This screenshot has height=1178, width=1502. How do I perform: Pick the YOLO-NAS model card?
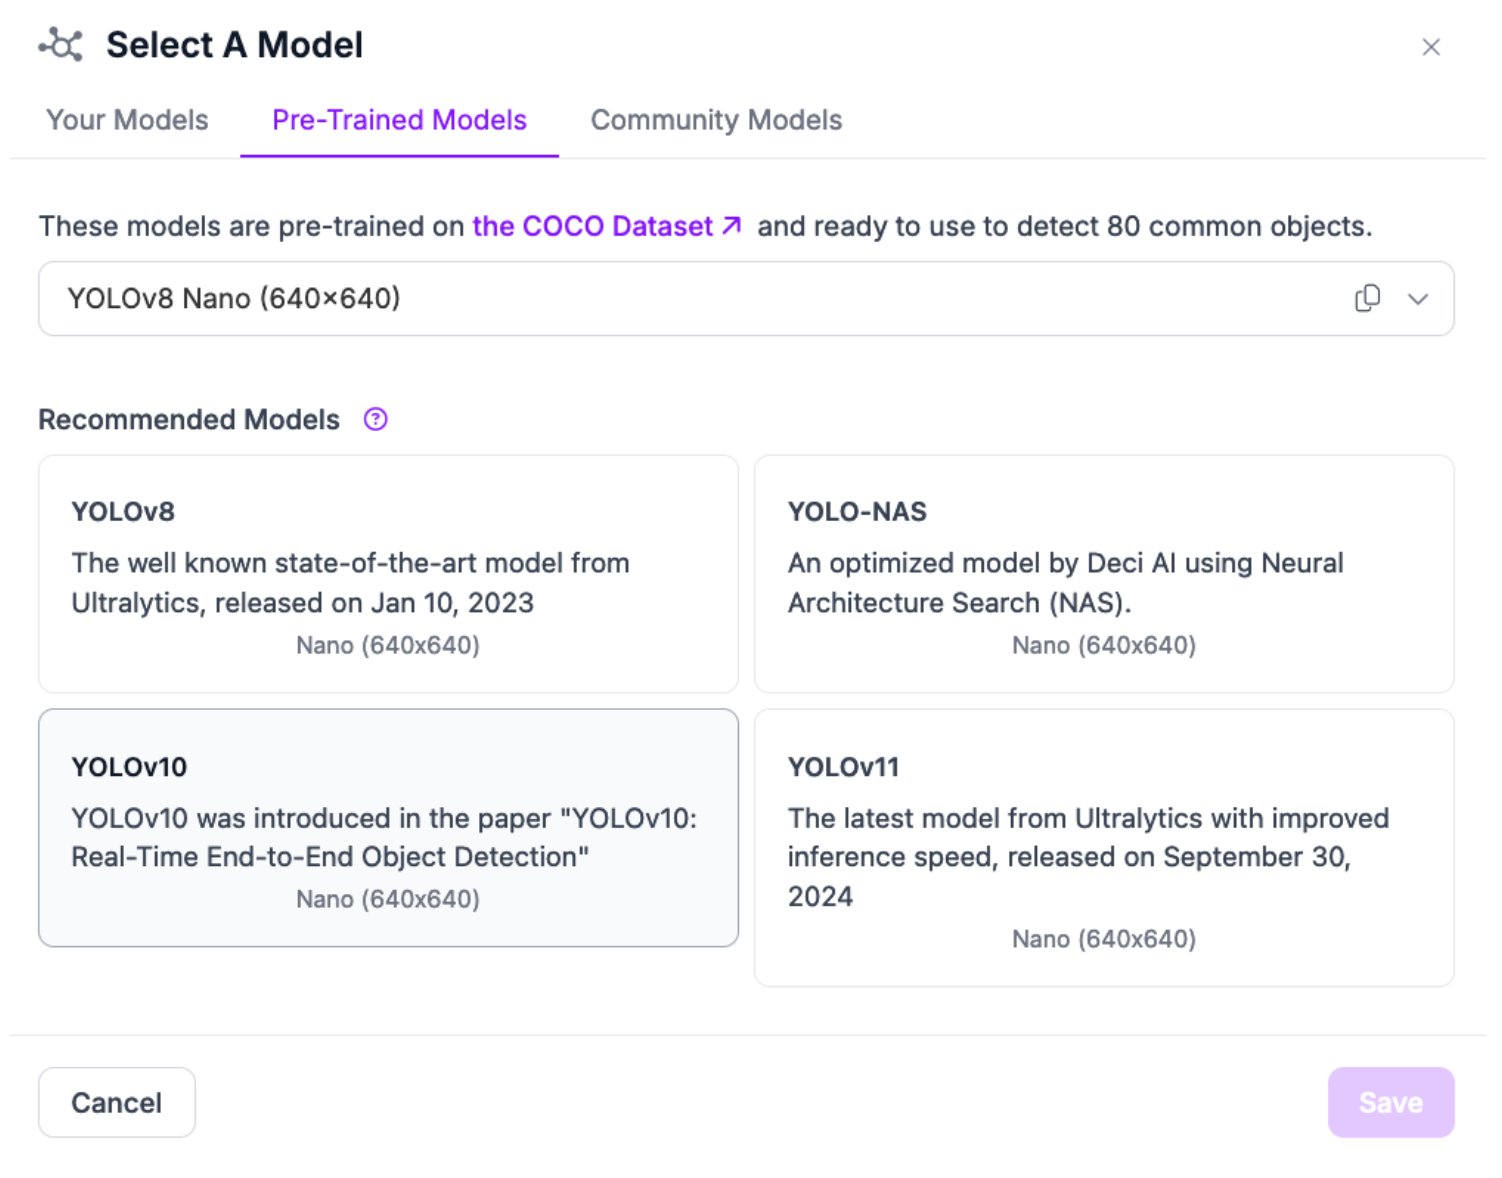coord(1104,574)
